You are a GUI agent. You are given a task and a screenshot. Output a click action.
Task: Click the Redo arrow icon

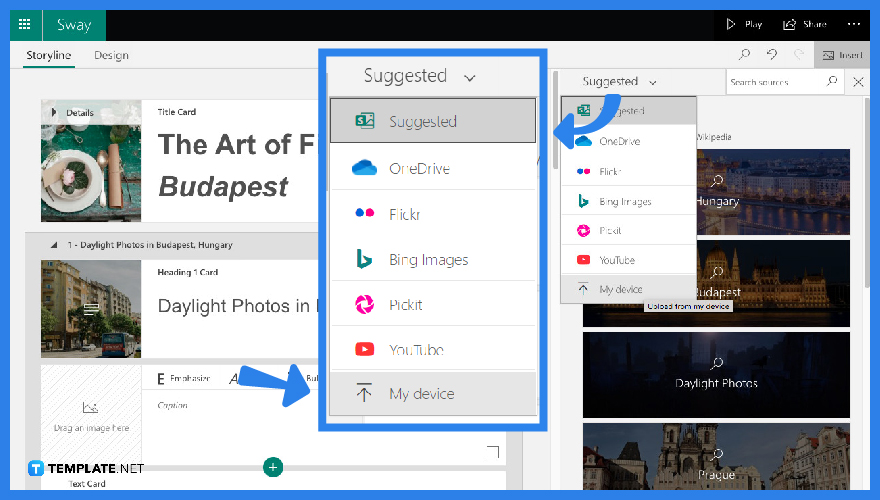pyautogui.click(x=799, y=54)
